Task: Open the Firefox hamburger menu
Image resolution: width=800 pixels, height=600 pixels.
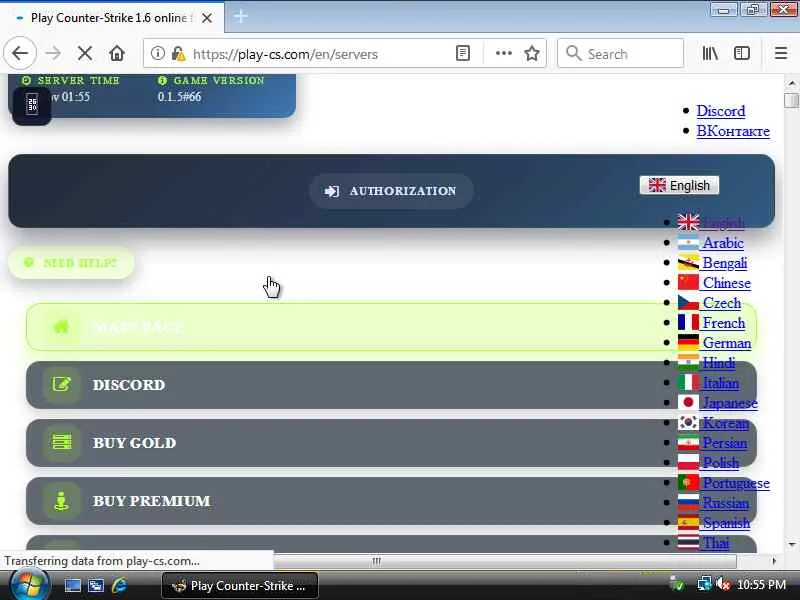Action: pos(781,53)
